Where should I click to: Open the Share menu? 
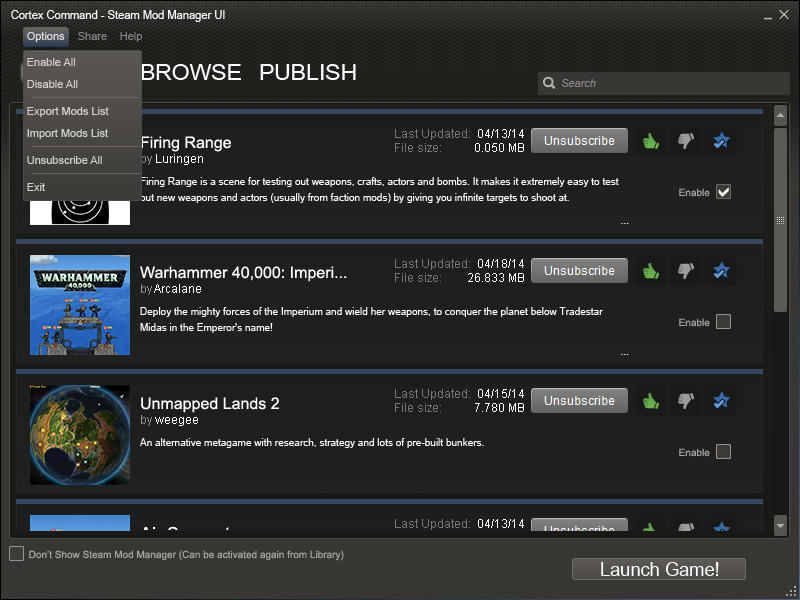point(92,36)
